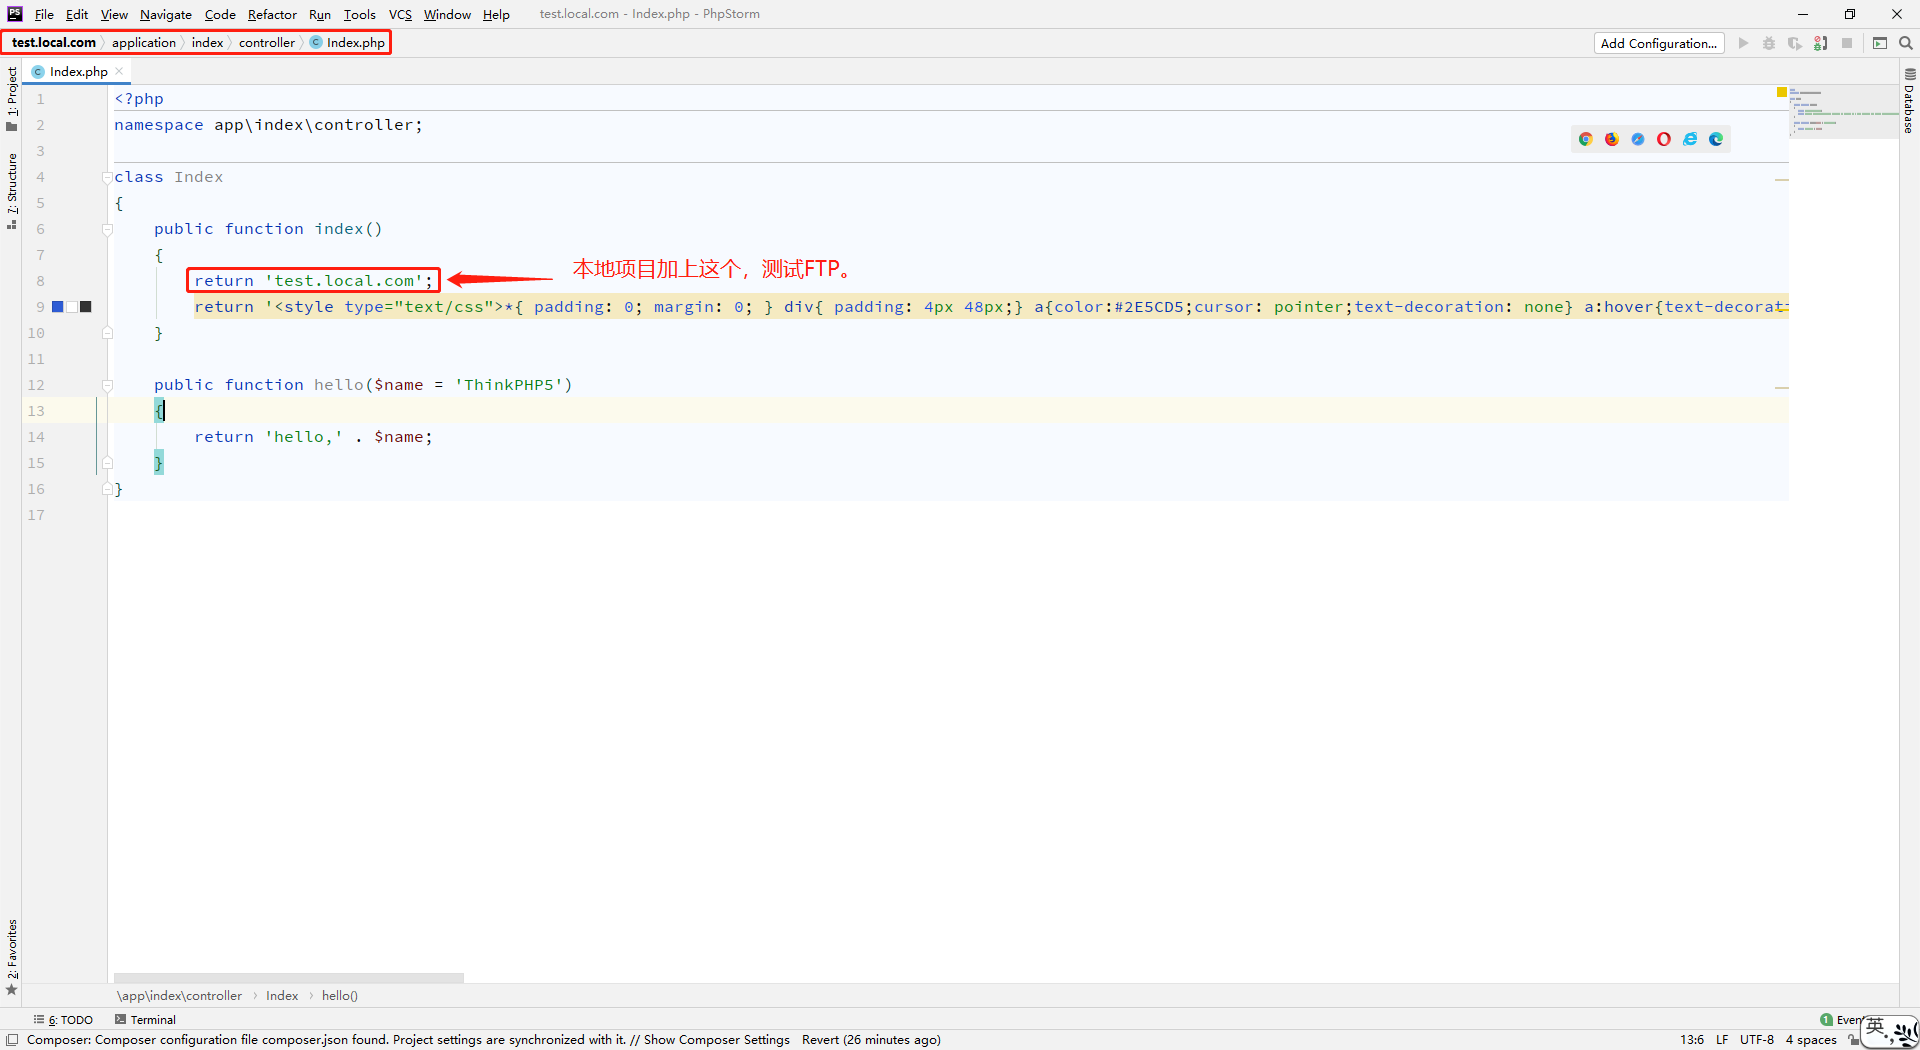Open the Database tool window
The height and width of the screenshot is (1050, 1920).
(1909, 101)
